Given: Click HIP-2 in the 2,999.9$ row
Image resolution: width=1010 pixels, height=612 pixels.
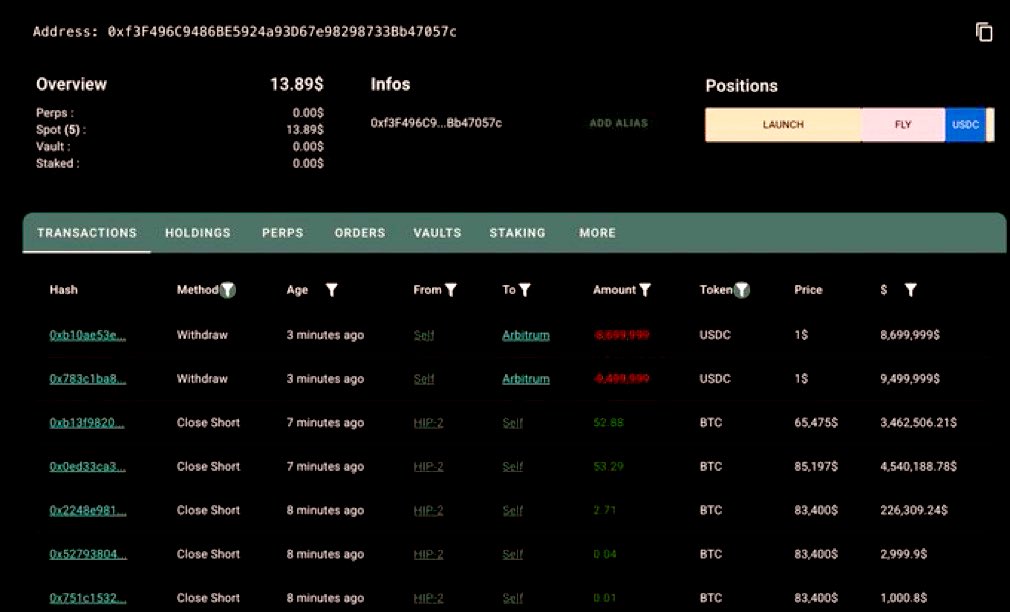Looking at the screenshot, I should [x=428, y=554].
